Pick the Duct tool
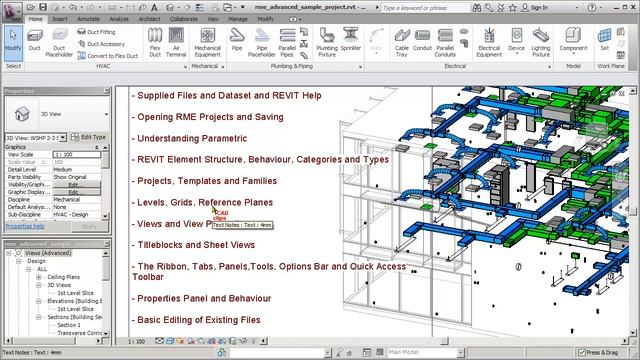Viewport: 640px width, 360px height. [x=35, y=41]
